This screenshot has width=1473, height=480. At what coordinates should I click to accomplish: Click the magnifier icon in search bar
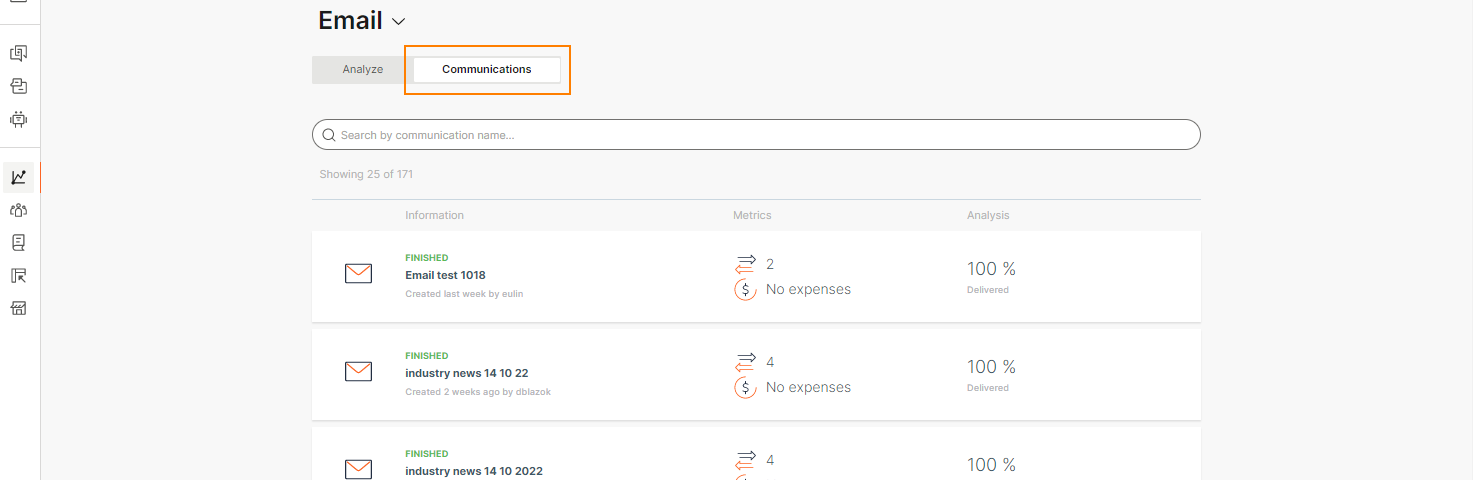(x=328, y=135)
